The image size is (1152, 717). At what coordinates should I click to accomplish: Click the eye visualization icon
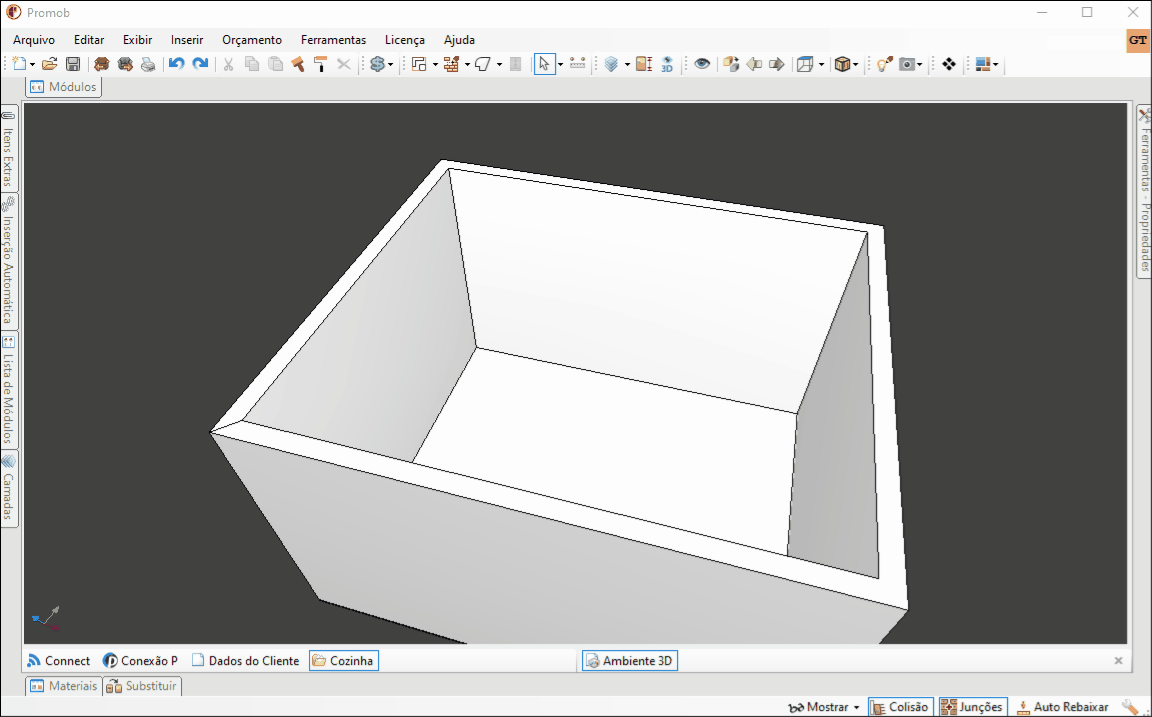tap(702, 64)
